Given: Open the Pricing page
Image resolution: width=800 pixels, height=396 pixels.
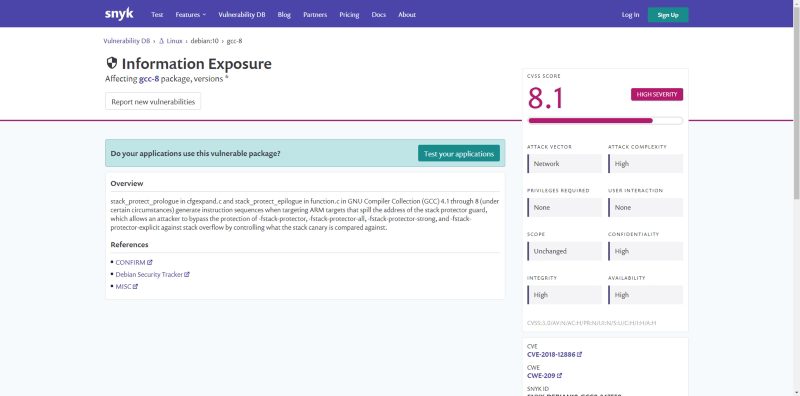Looking at the screenshot, I should 349,15.
